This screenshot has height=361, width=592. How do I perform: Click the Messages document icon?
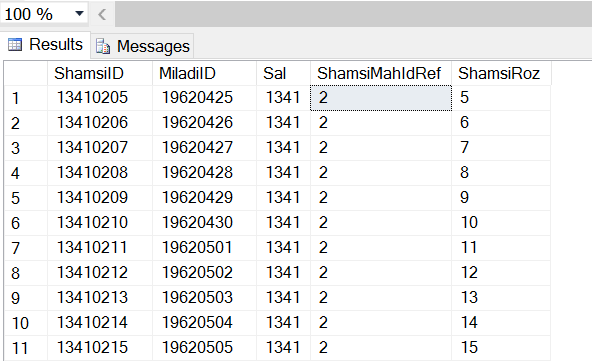tap(103, 46)
